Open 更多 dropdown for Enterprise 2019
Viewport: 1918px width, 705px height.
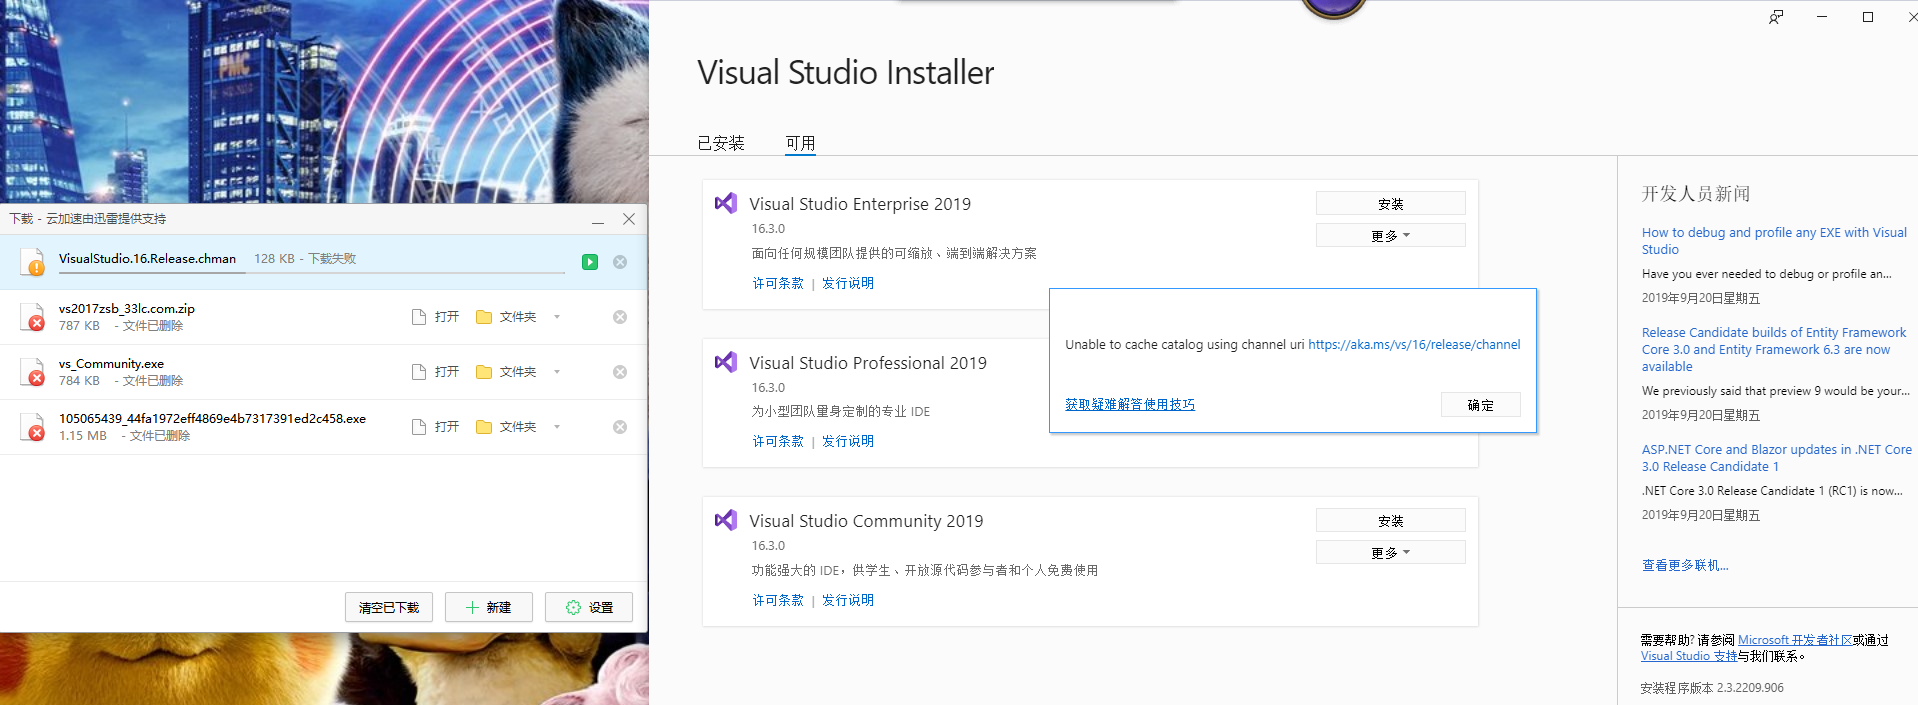coord(1391,235)
